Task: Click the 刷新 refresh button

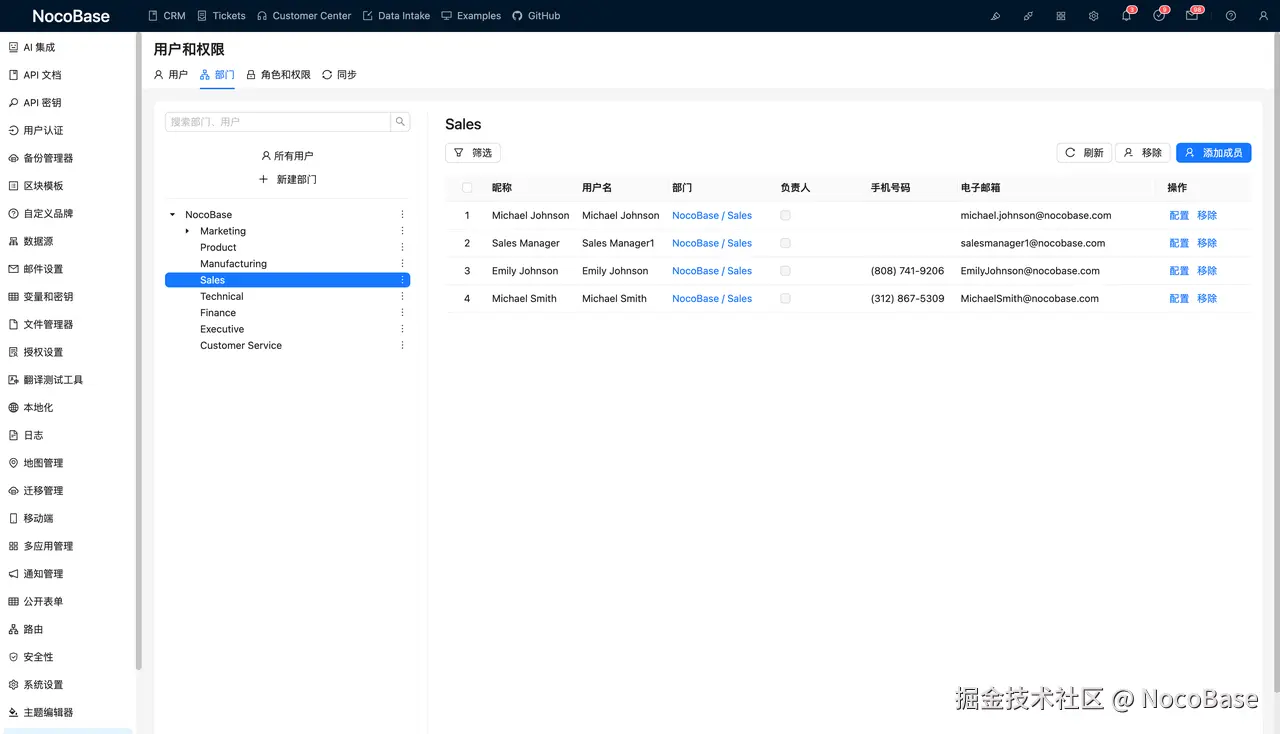Action: pos(1084,153)
